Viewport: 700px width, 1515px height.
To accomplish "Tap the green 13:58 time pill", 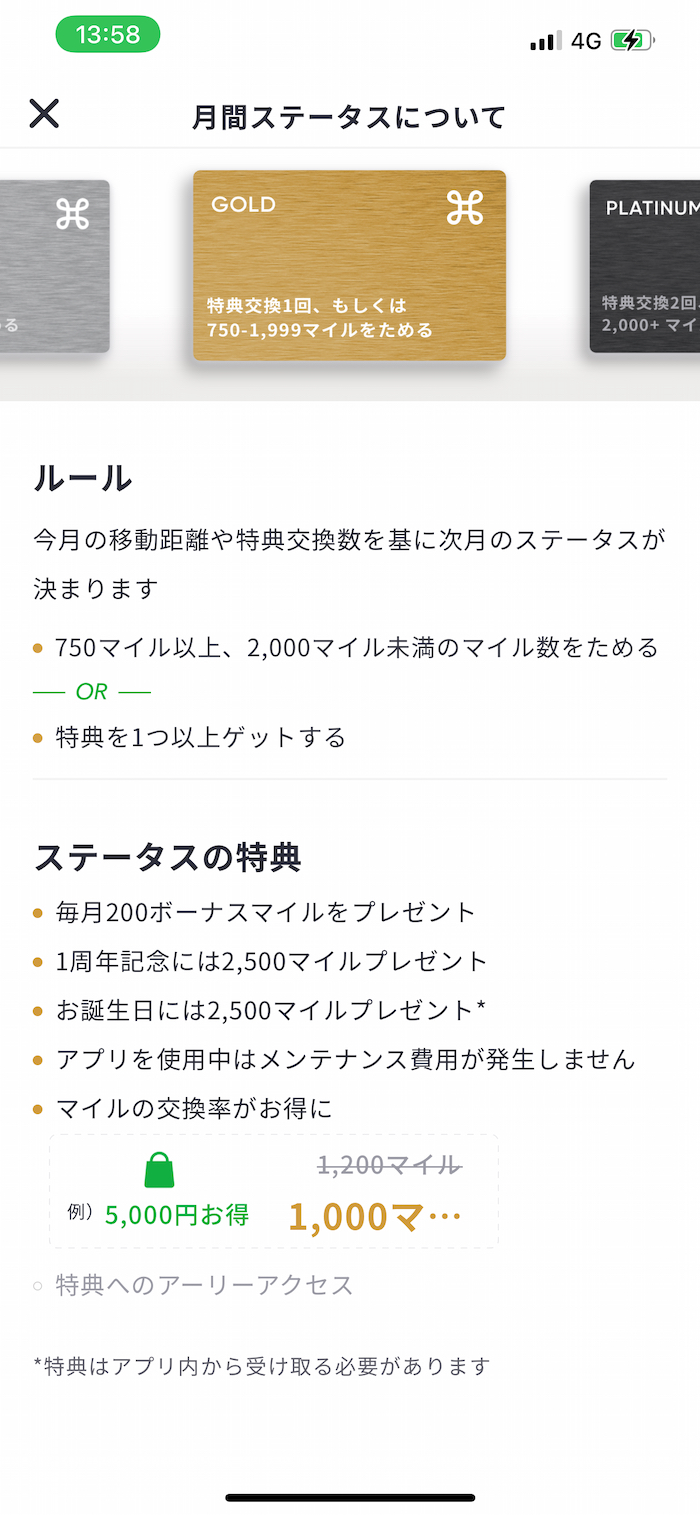I will (107, 34).
